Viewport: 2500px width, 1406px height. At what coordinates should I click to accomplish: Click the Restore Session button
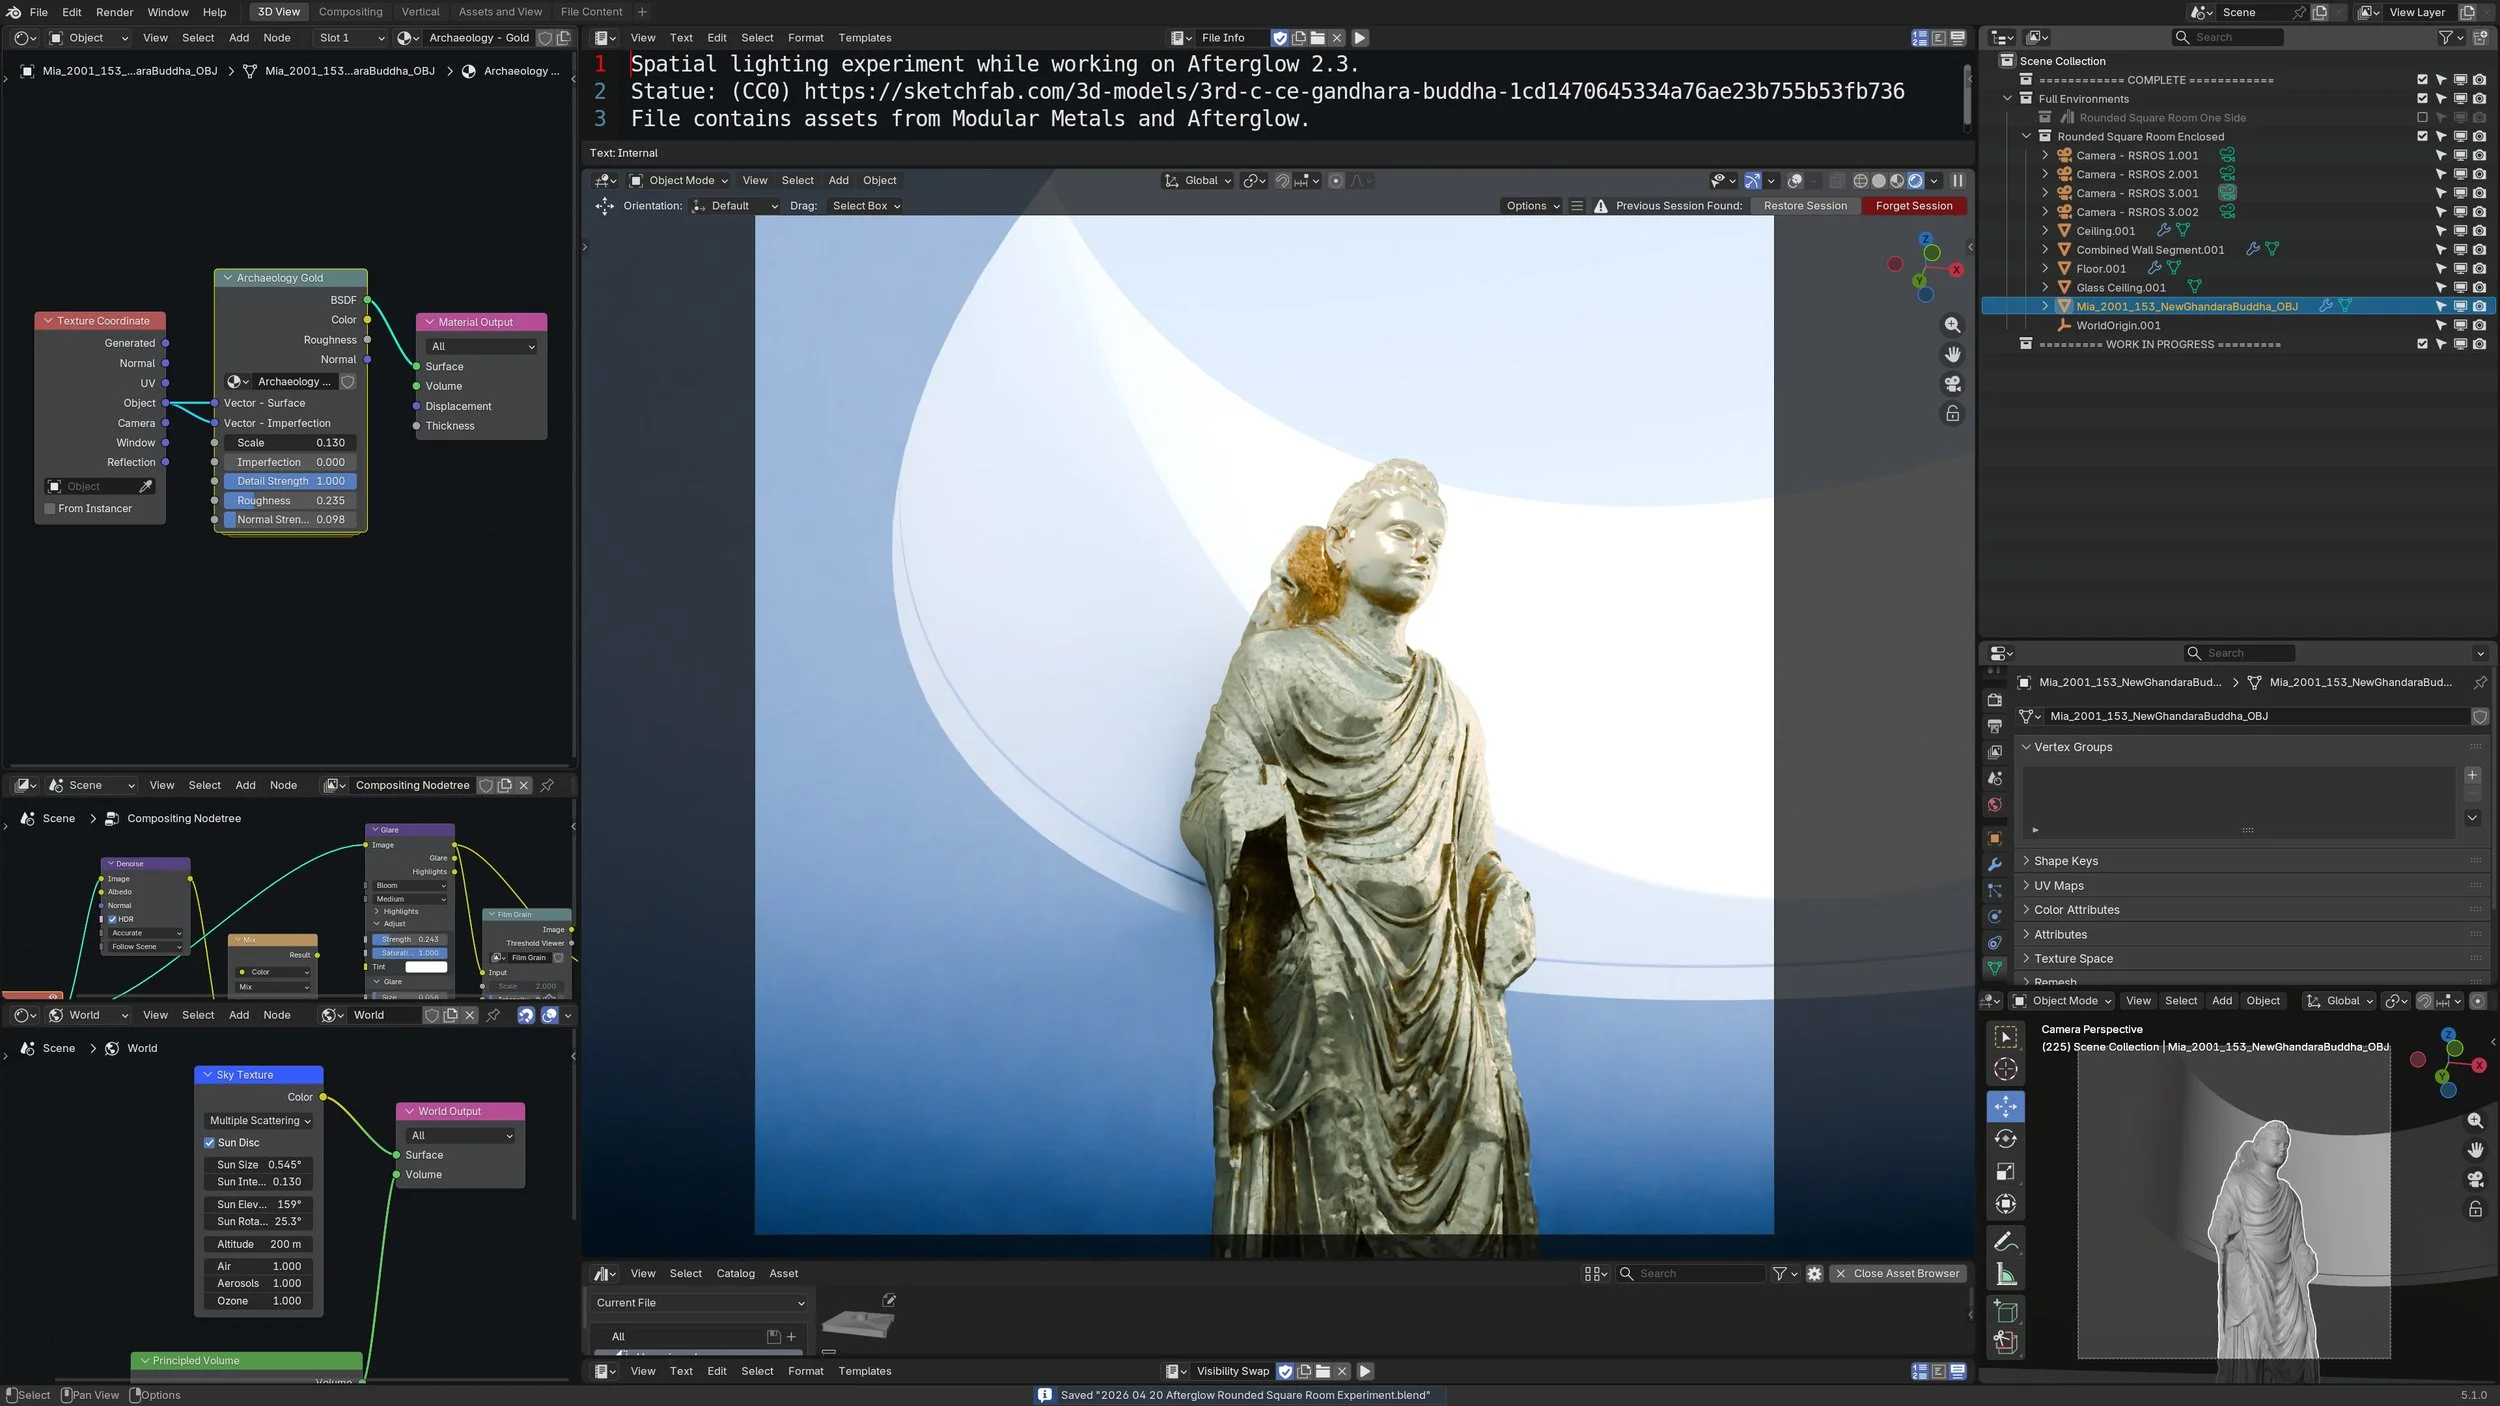pyautogui.click(x=1805, y=206)
